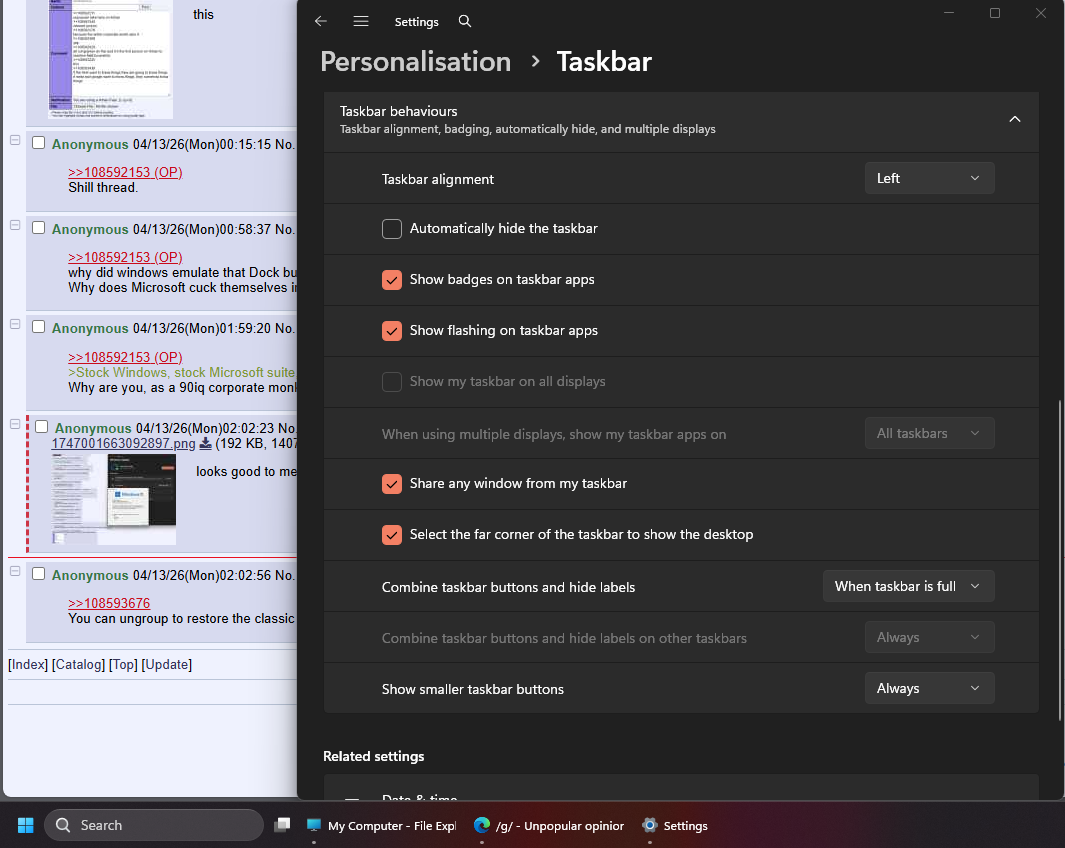This screenshot has width=1065, height=848.
Task: Tick checkbox of the 00:58:37 post
Action: coord(39,227)
